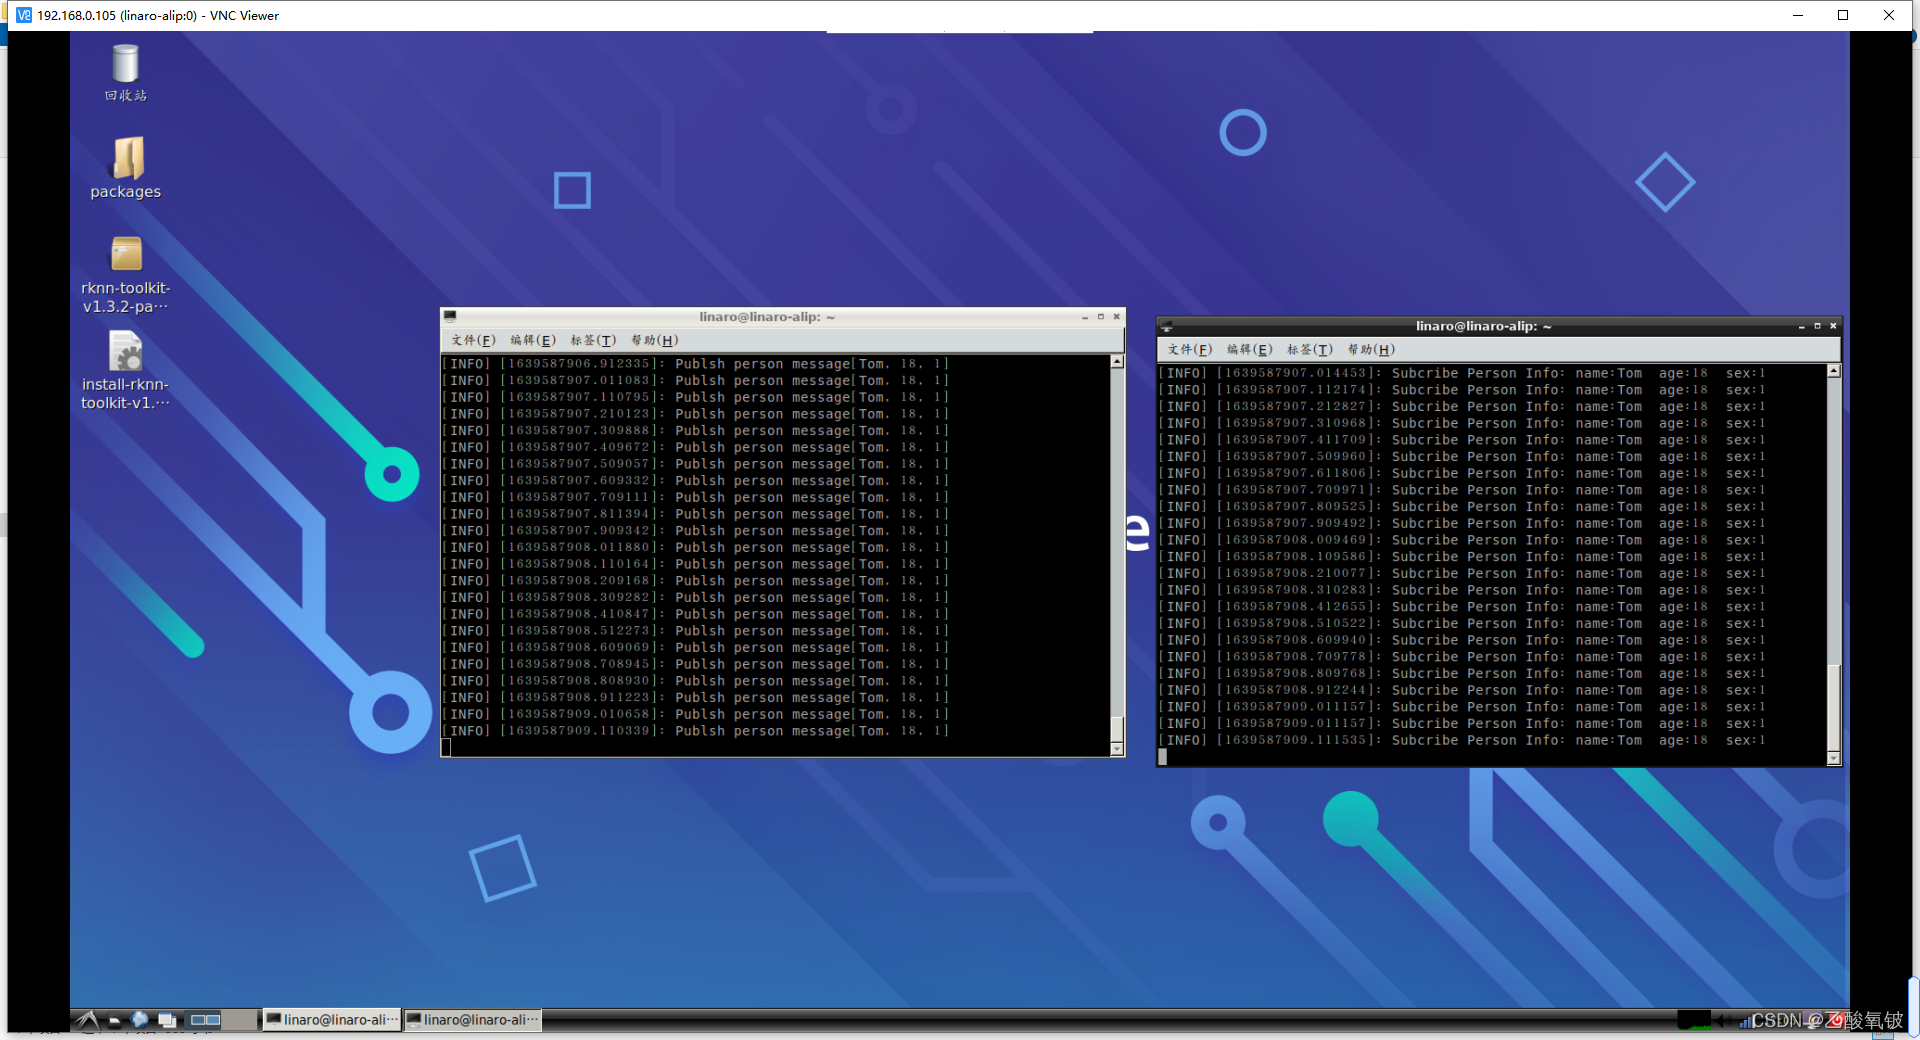
Task: Open the left terminal's window menu icon
Action: point(450,317)
